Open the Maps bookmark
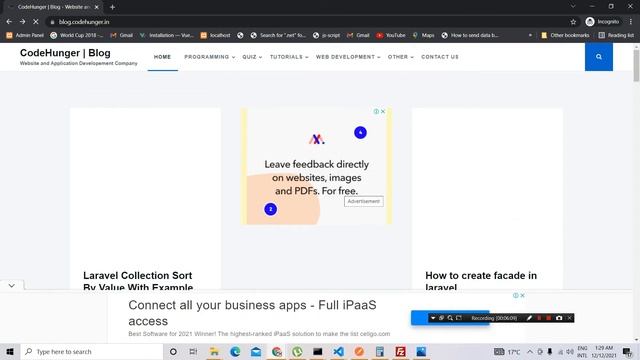 423,36
